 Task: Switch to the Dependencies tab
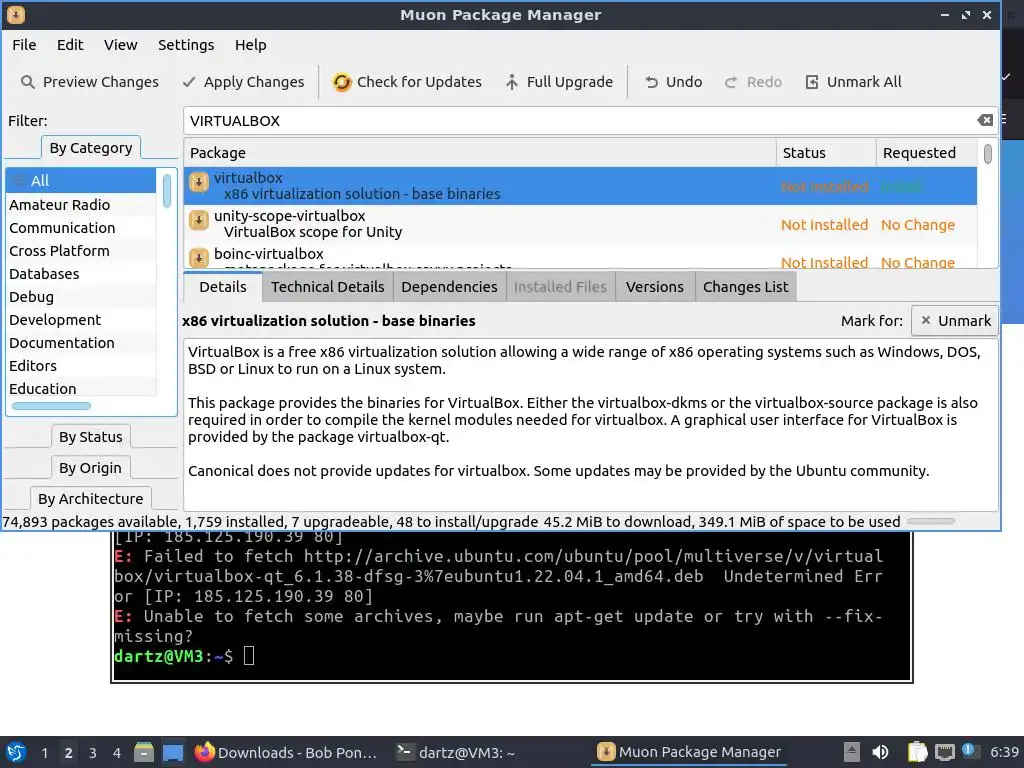(x=449, y=287)
